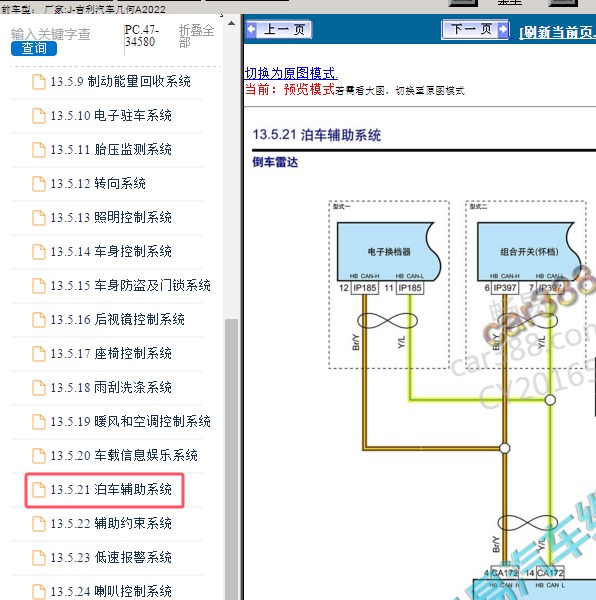Click document icon beside 13.5.24
Image resolution: width=596 pixels, height=600 pixels.
click(x=39, y=592)
